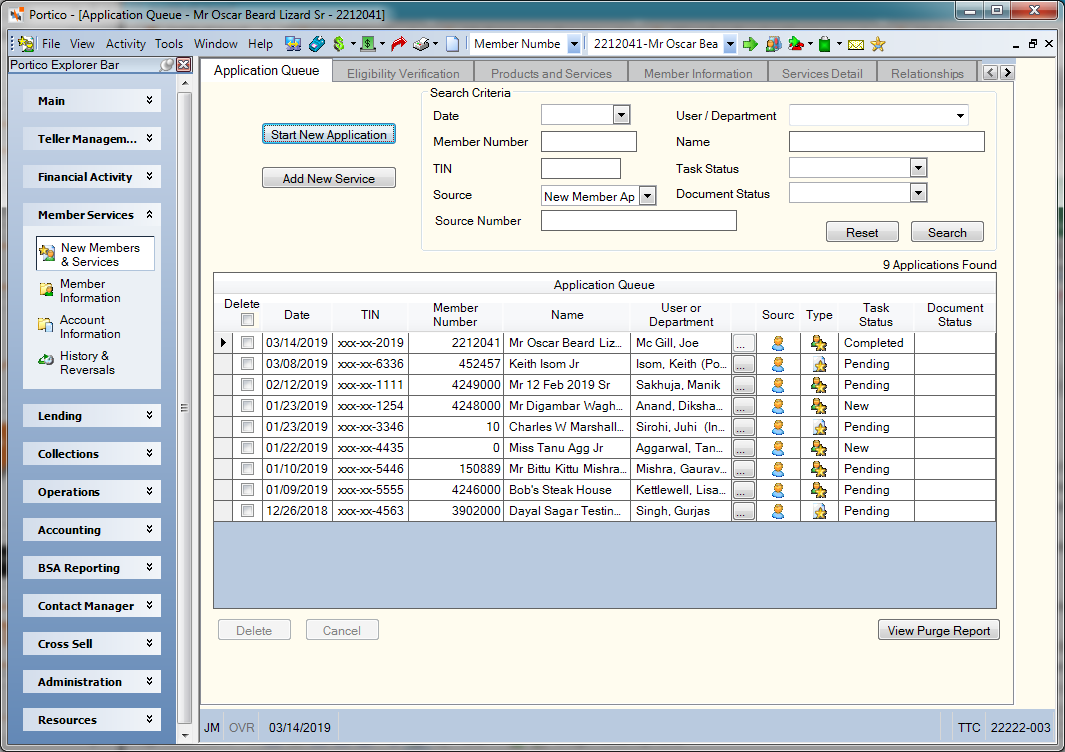Click the gold star favorites icon

click(878, 44)
